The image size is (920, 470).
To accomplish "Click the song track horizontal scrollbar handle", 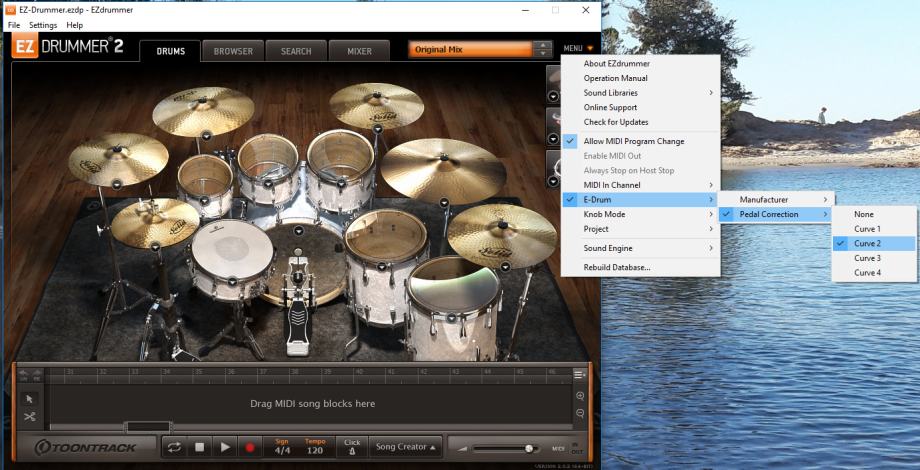I will [149, 427].
